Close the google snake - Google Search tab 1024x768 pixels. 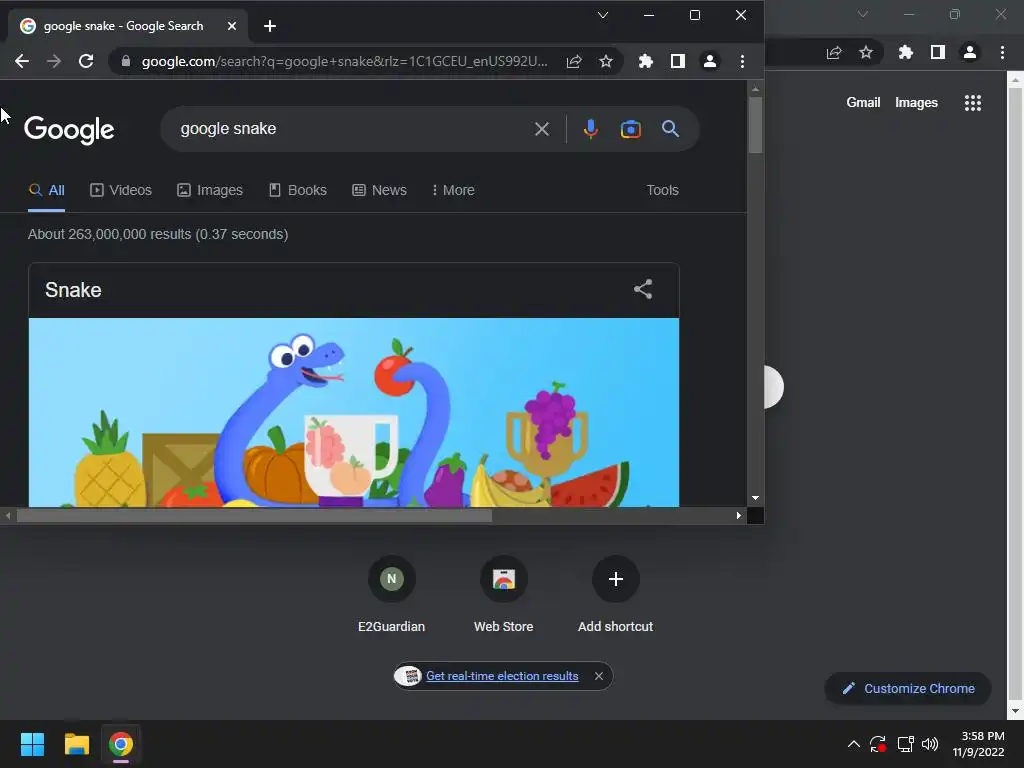pos(232,26)
